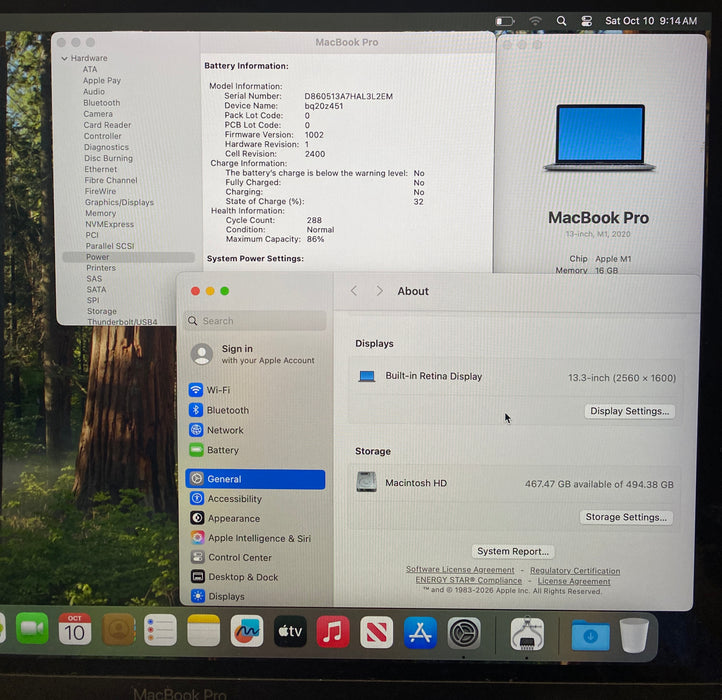Click Sign in with your Apple Account
The width and height of the screenshot is (722, 700).
253,354
